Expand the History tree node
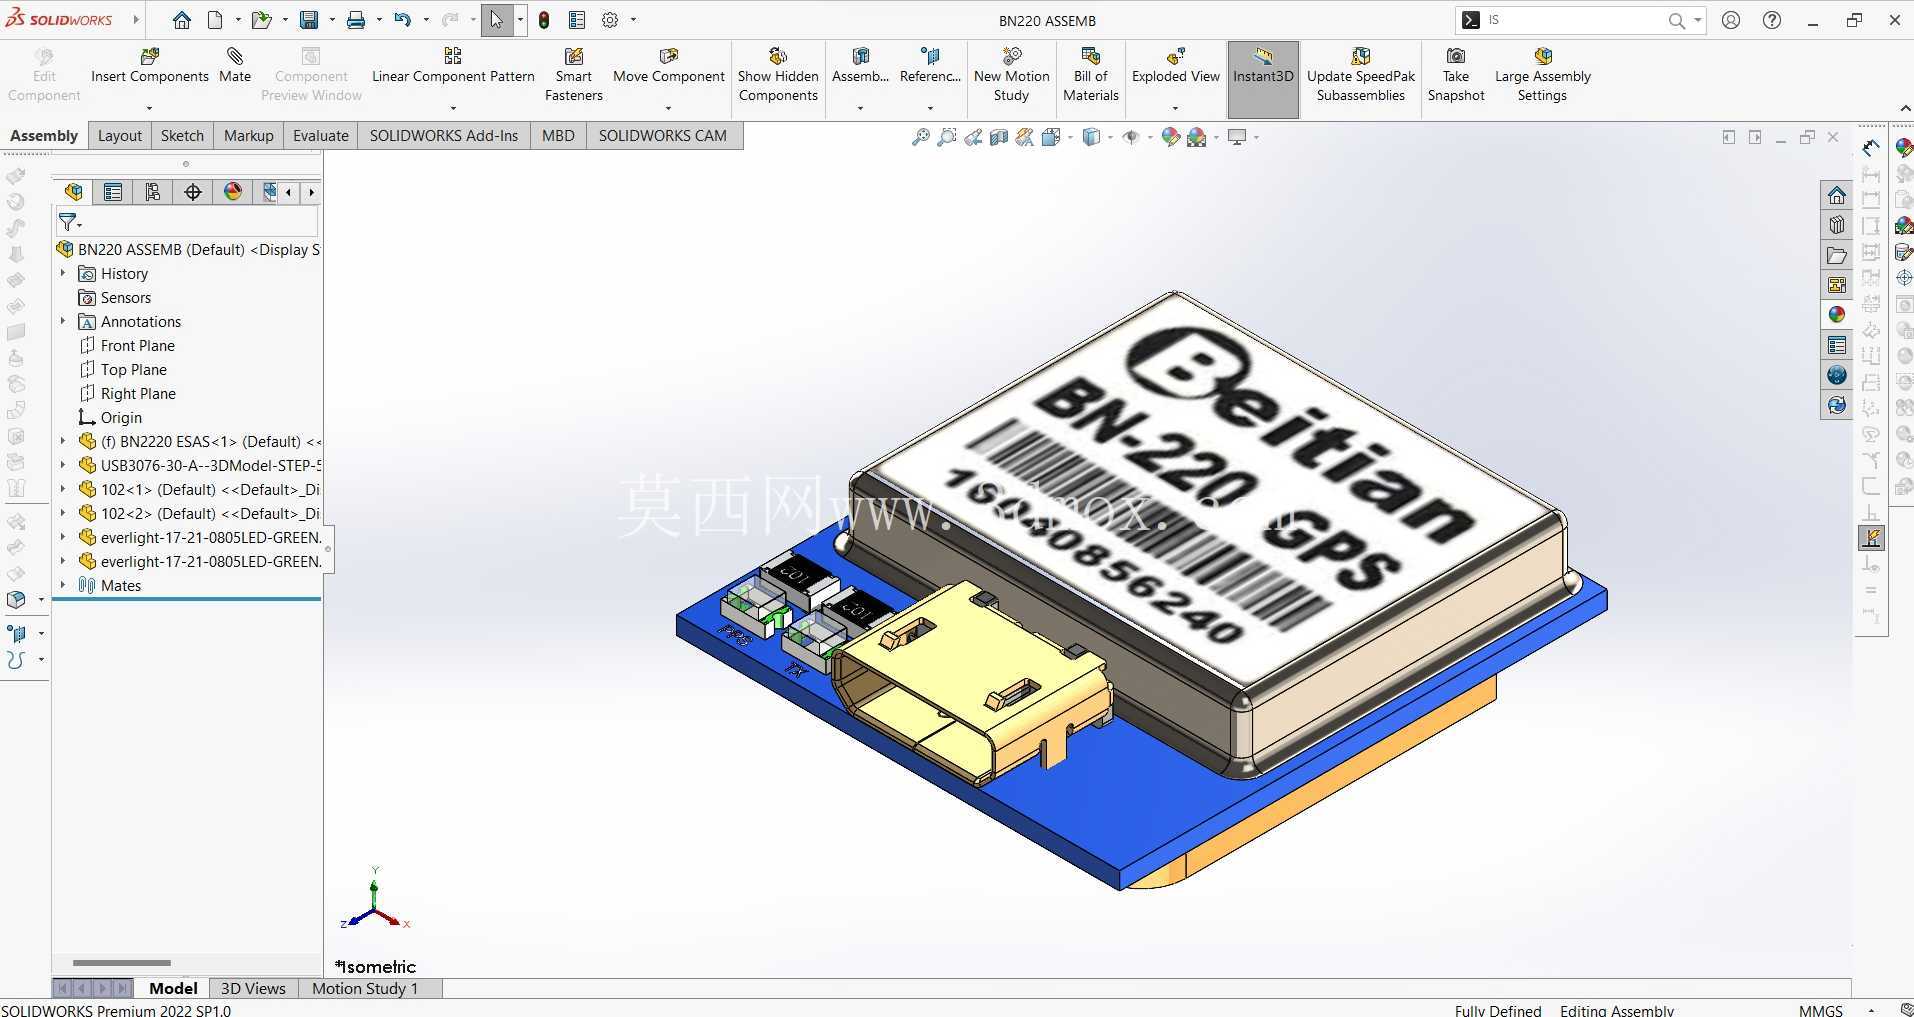The image size is (1914, 1017). click(63, 273)
